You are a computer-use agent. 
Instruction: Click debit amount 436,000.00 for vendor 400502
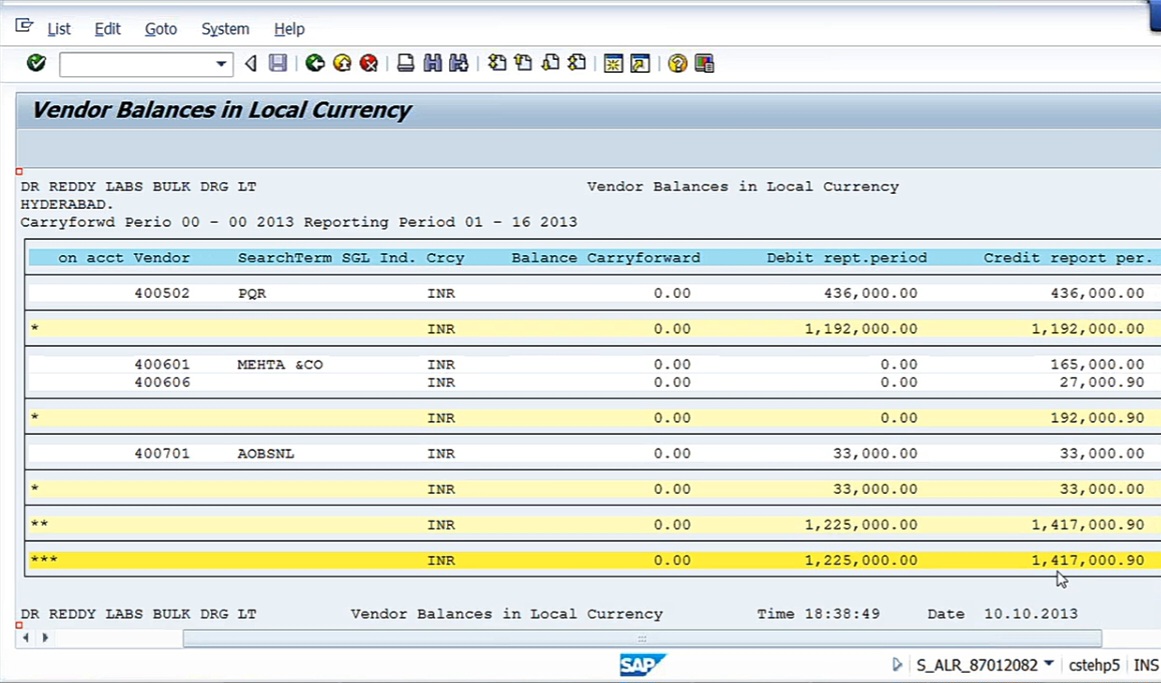tap(871, 293)
